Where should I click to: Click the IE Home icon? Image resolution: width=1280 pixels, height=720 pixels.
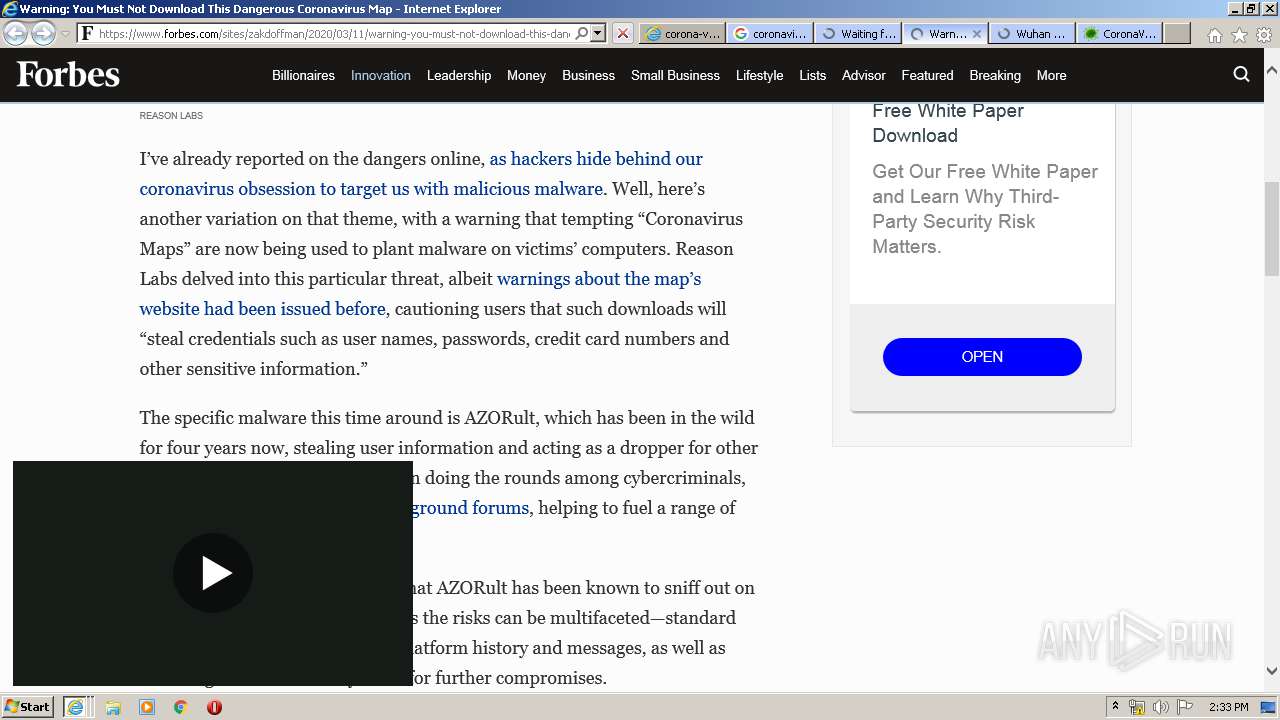click(1214, 34)
